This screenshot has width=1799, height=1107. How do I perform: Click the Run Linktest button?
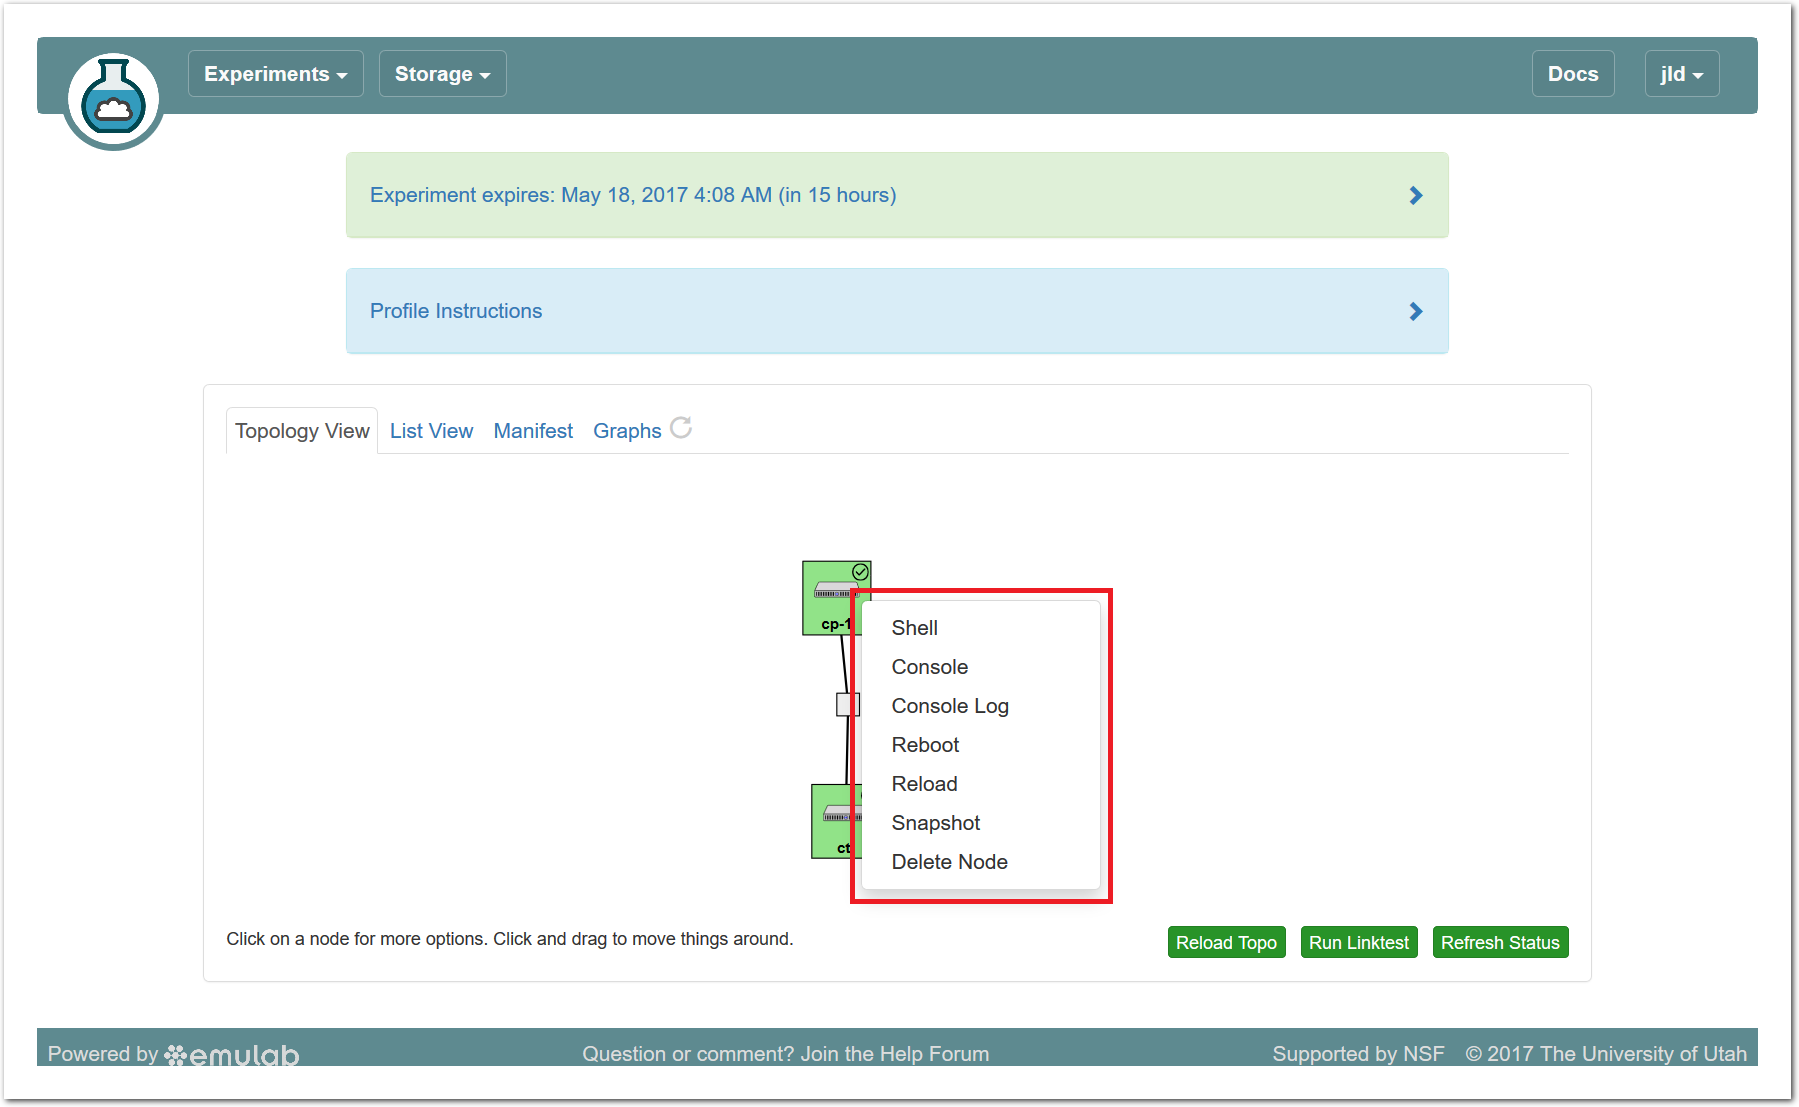click(1358, 942)
